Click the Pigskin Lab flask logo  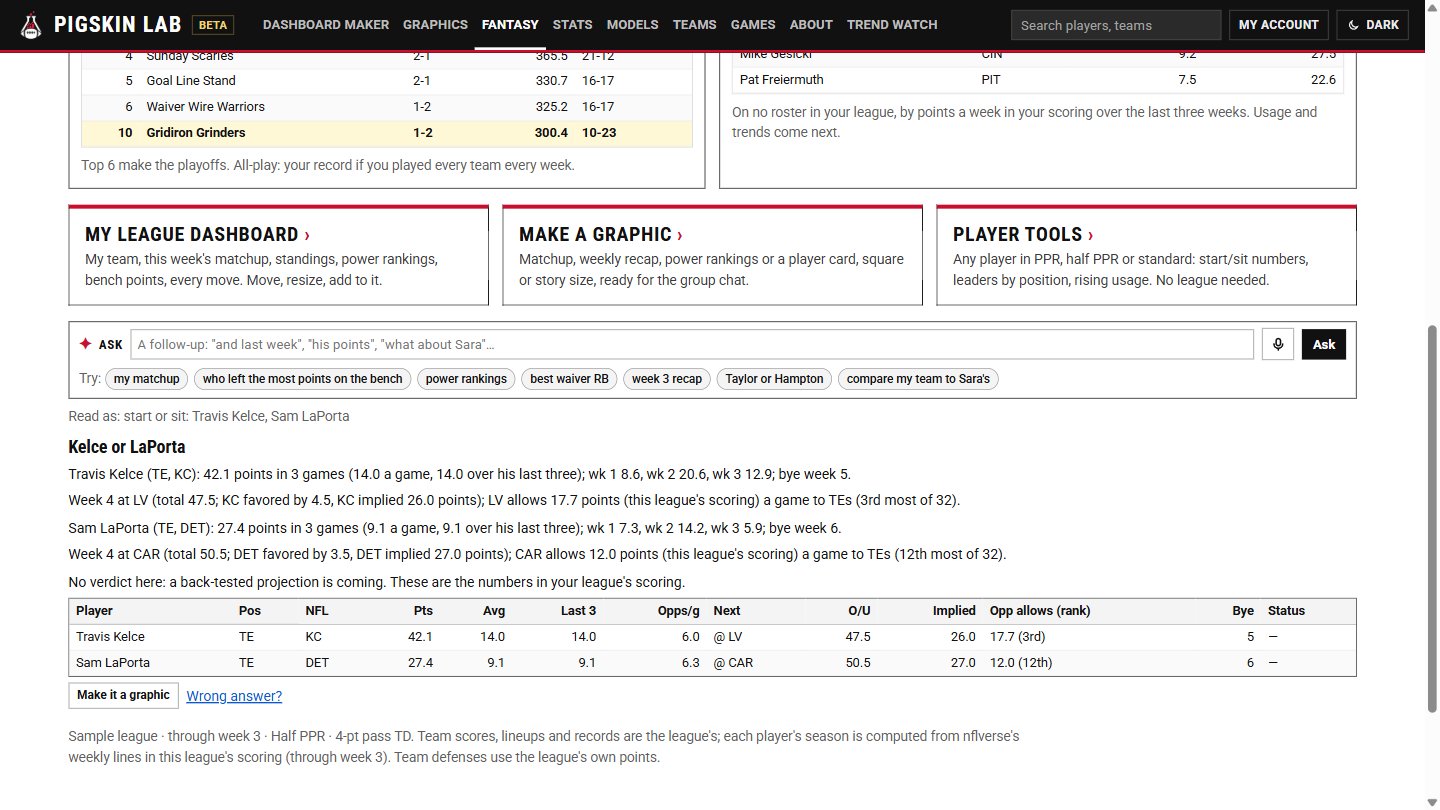coord(32,24)
